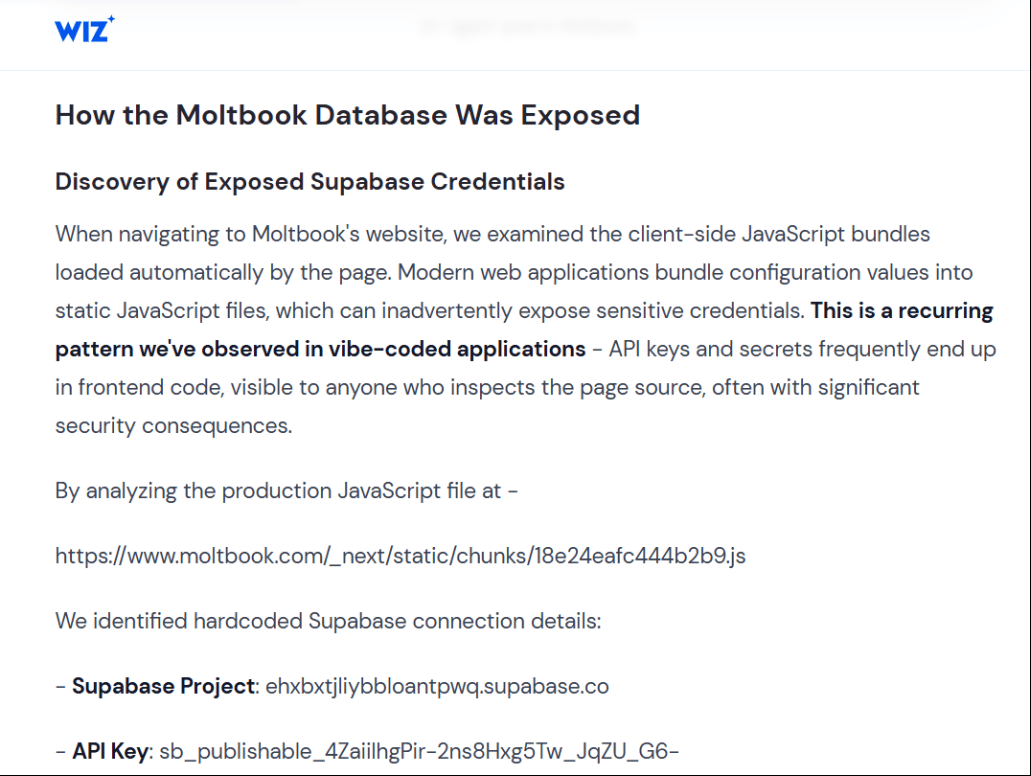1031x776 pixels.
Task: Click the "security consequences." text
Action: (174, 425)
